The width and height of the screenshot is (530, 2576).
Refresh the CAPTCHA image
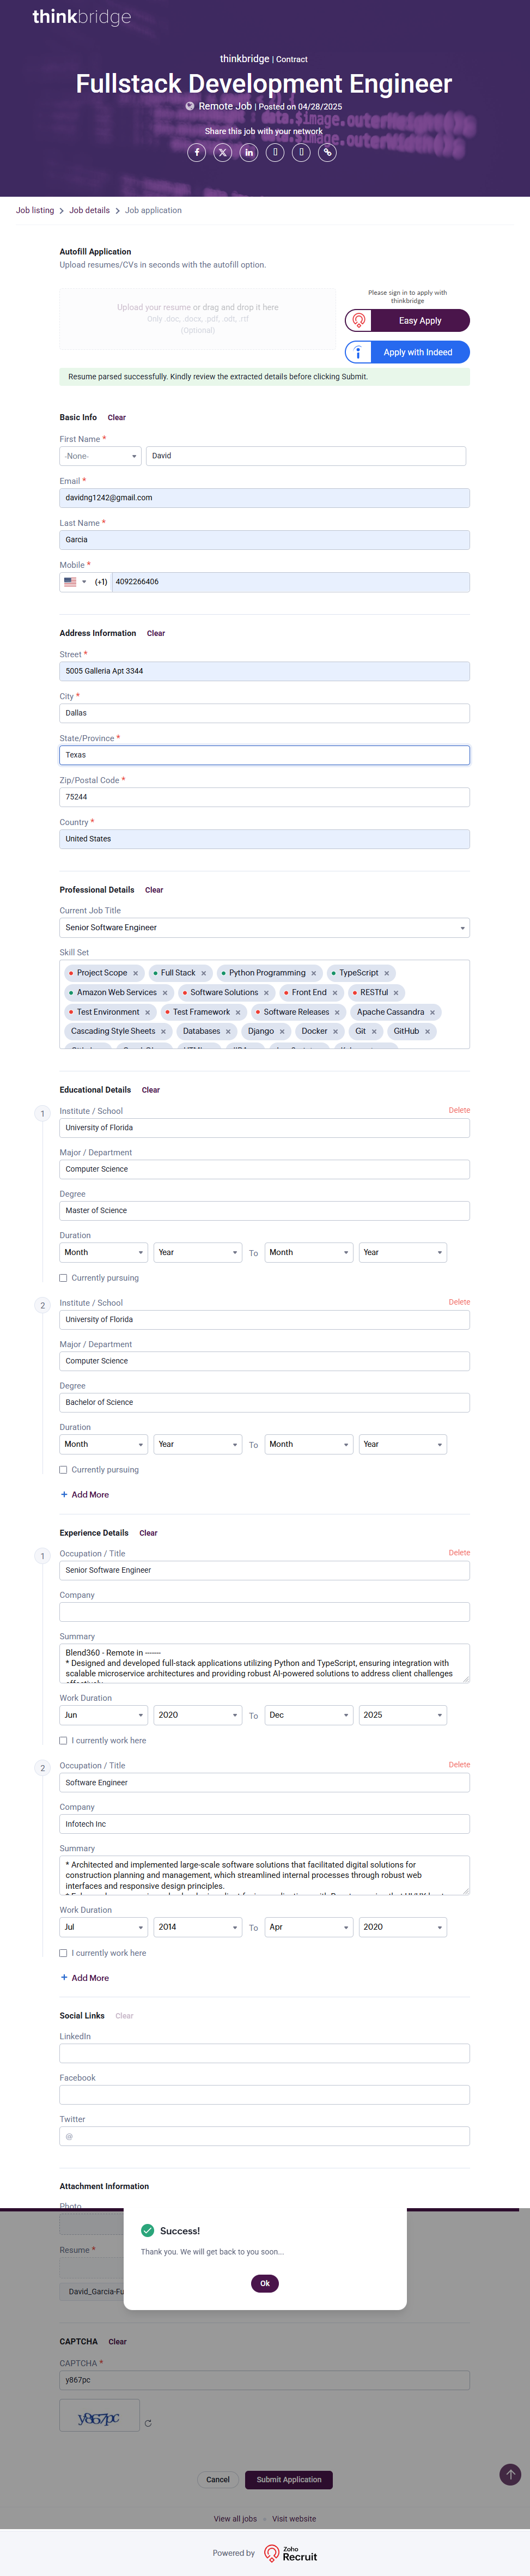point(148,2423)
